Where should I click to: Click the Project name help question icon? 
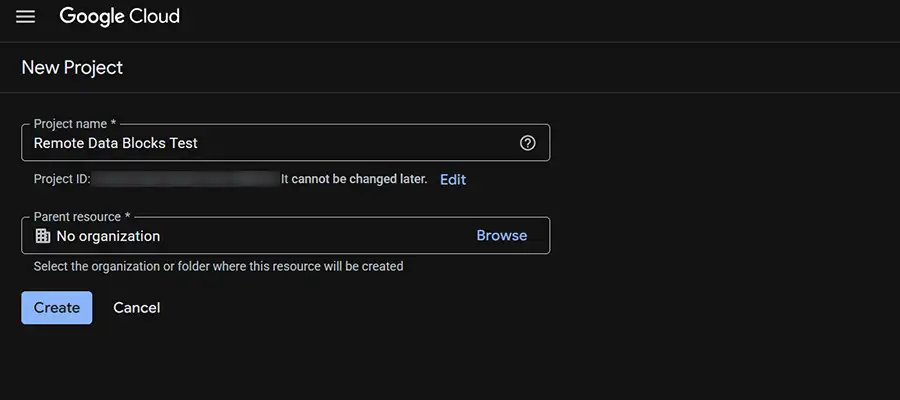click(x=528, y=143)
